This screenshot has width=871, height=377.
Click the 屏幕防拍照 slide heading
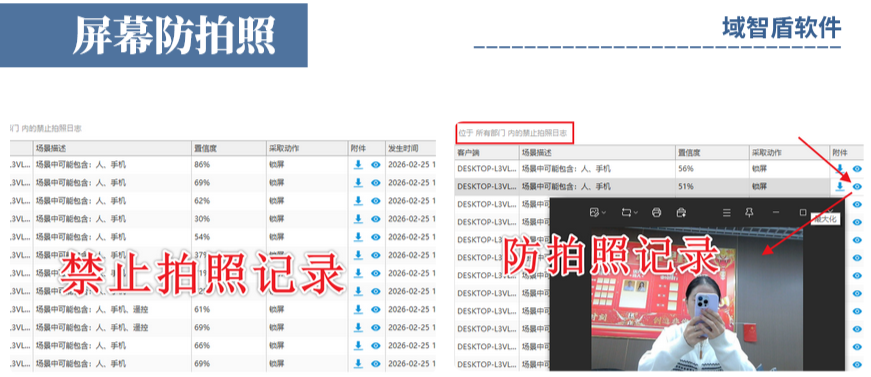174,35
